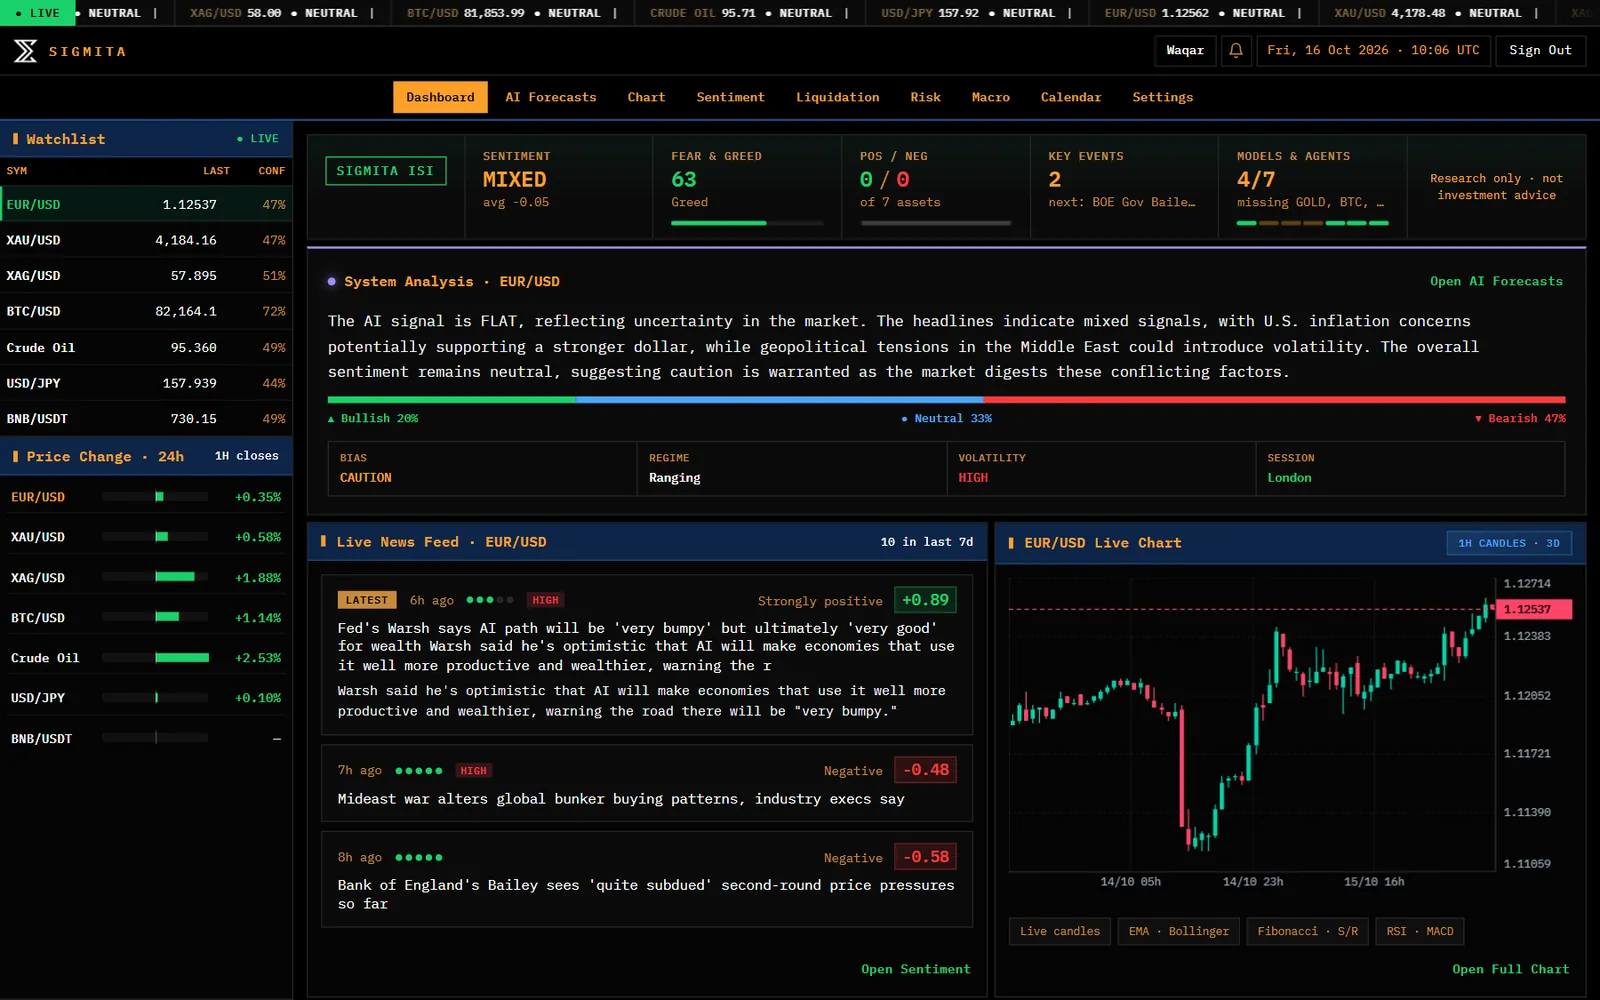Click the Key Events card
Viewport: 1600px width, 1000px height.
coord(1124,187)
